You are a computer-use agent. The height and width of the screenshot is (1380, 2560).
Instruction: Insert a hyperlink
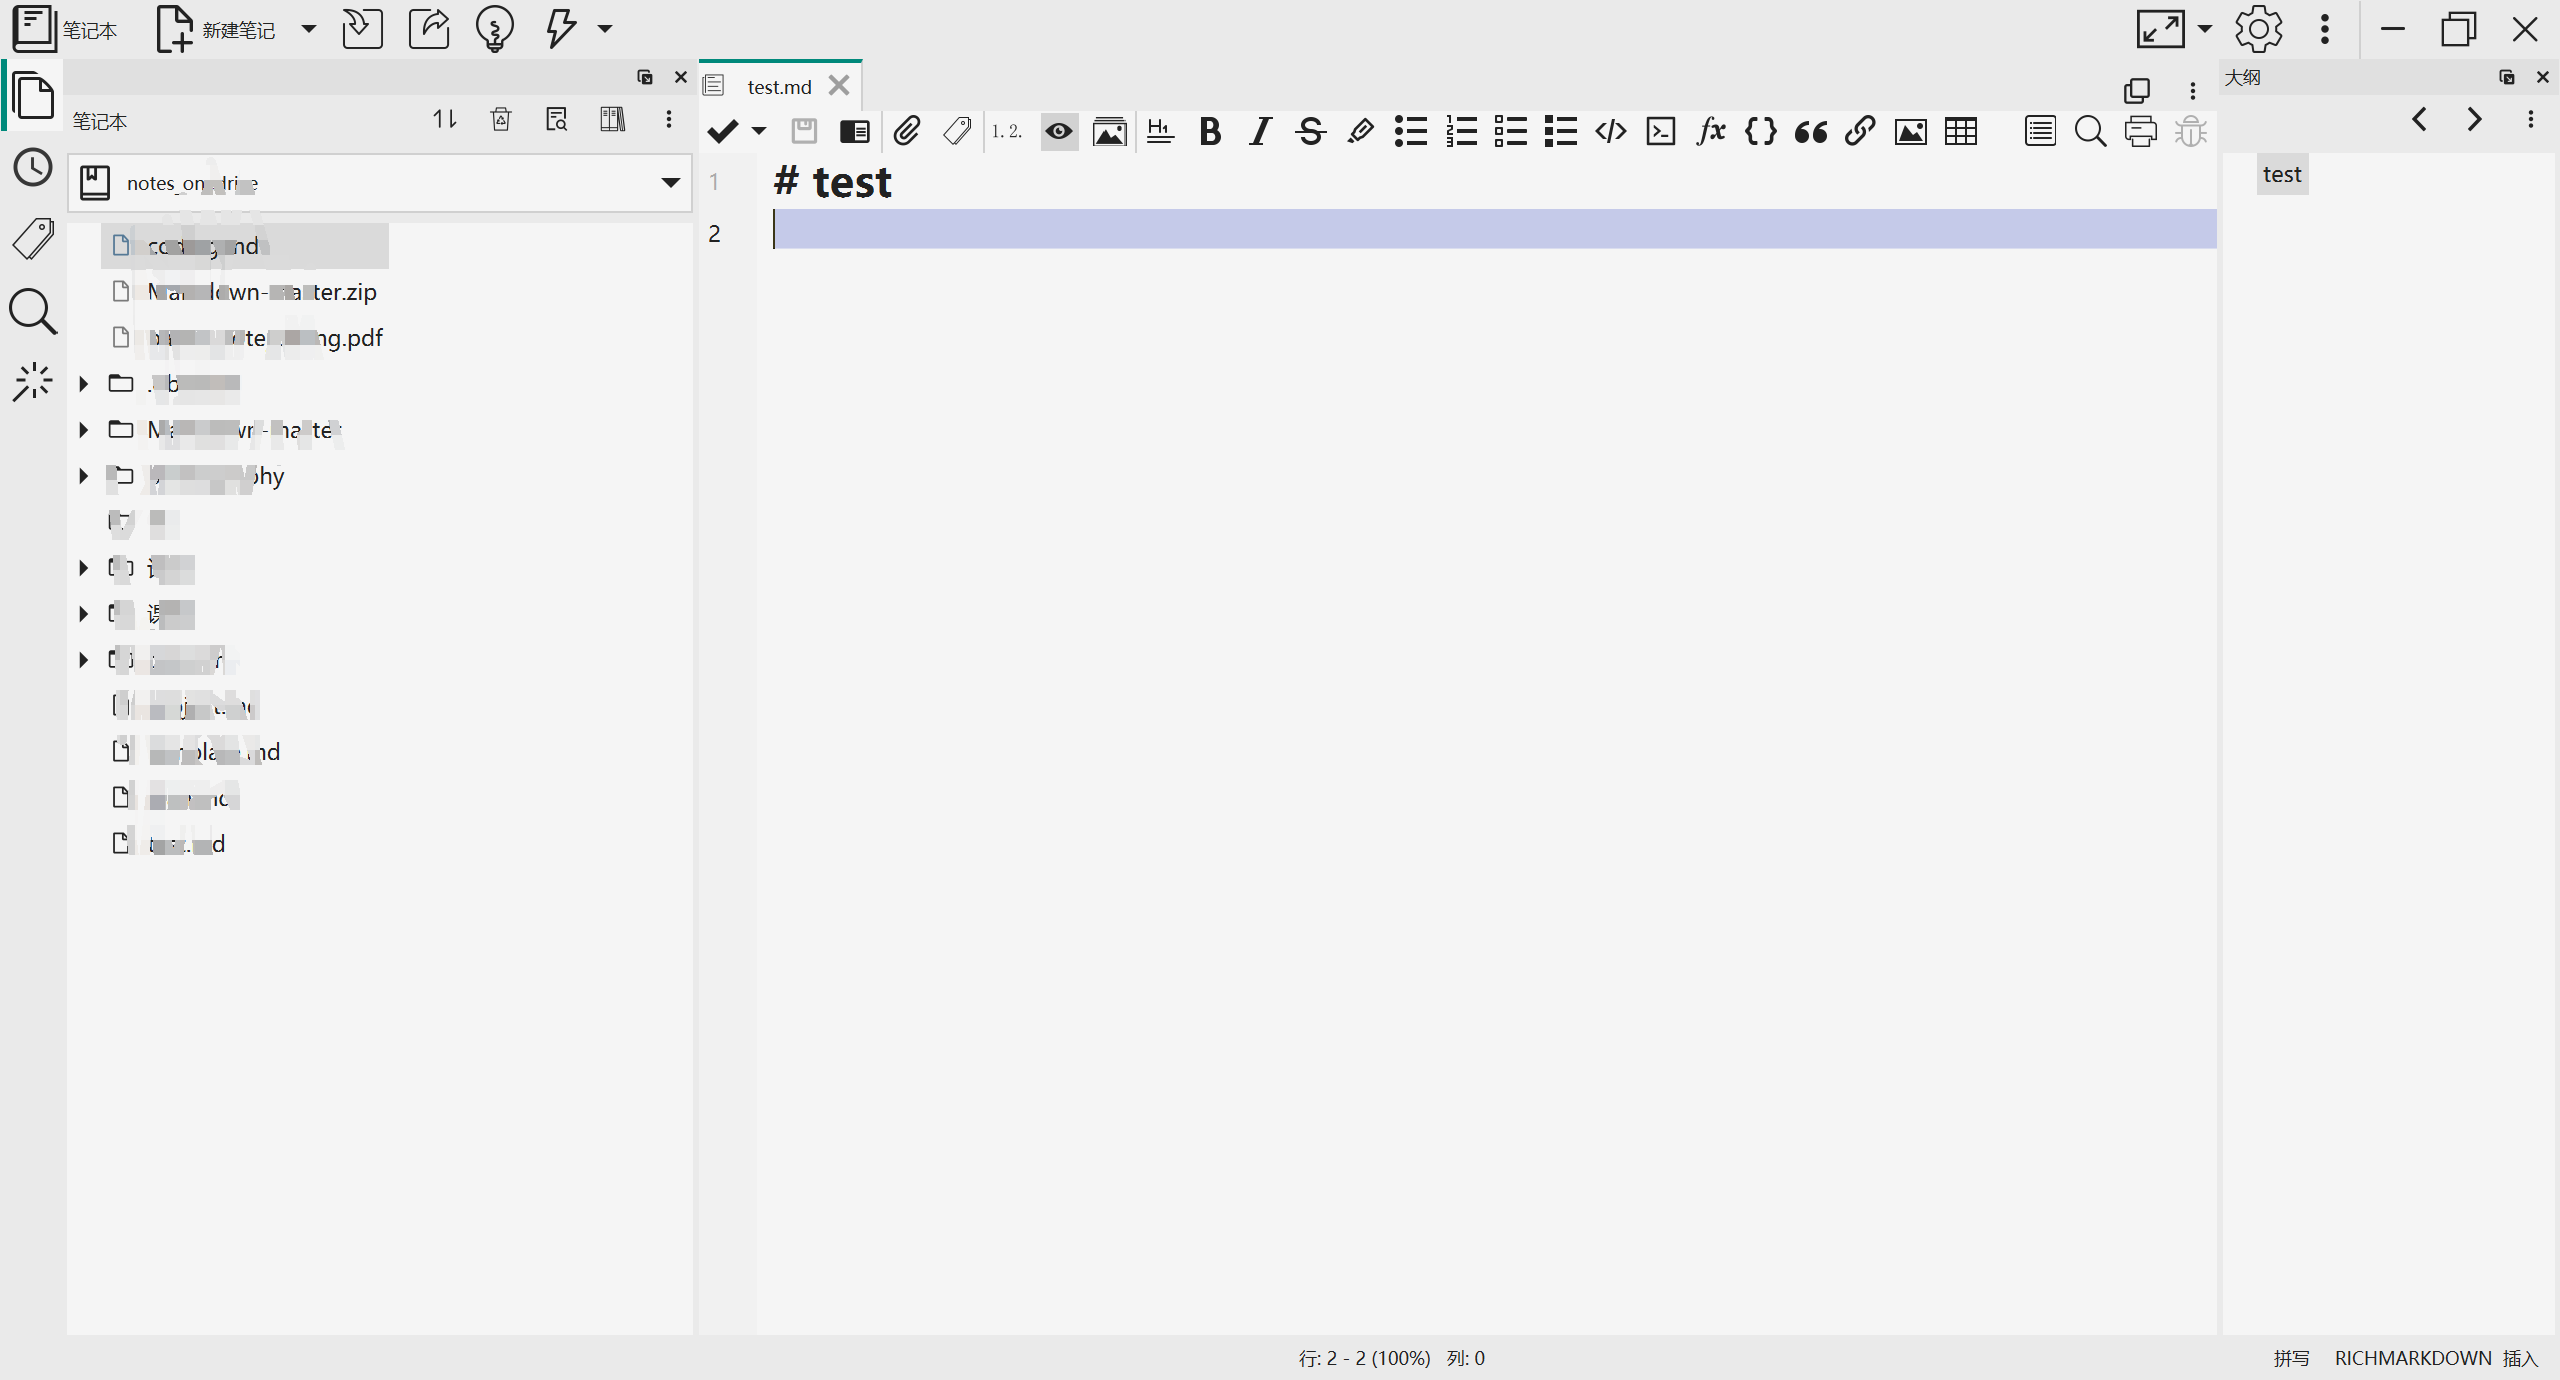tap(1859, 131)
